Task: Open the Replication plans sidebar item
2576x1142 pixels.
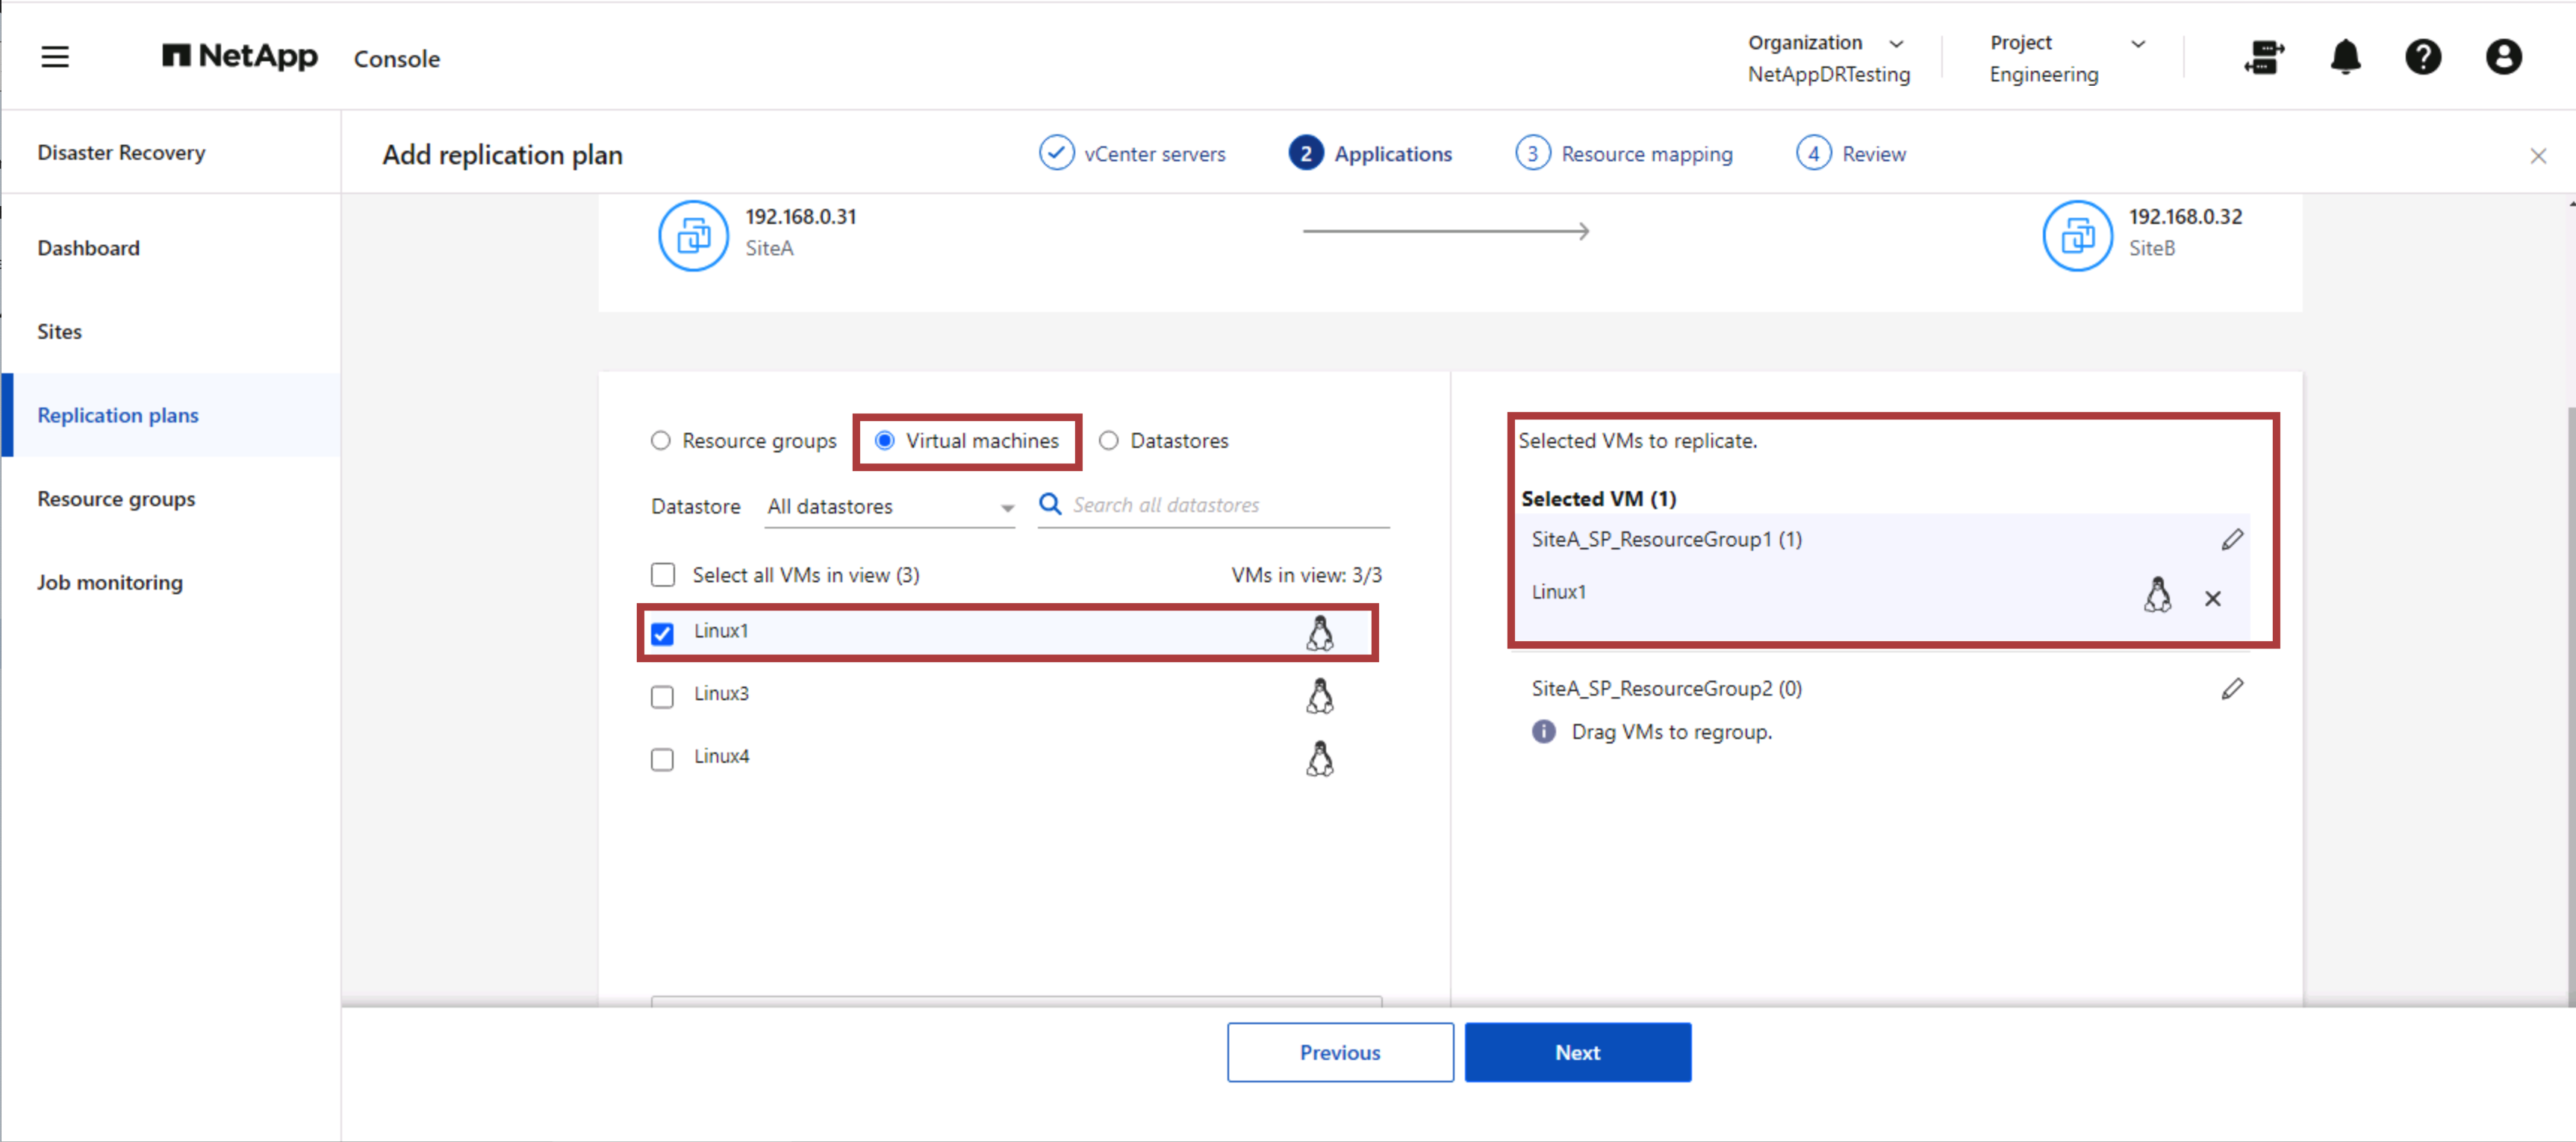Action: point(118,415)
